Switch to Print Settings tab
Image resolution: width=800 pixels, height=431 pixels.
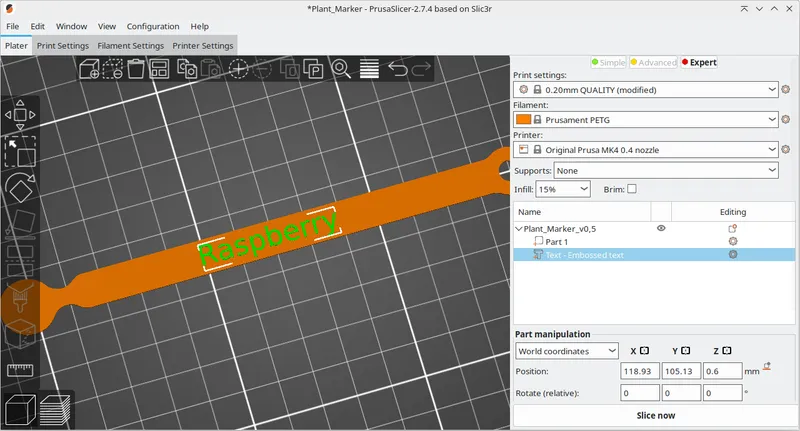(63, 45)
